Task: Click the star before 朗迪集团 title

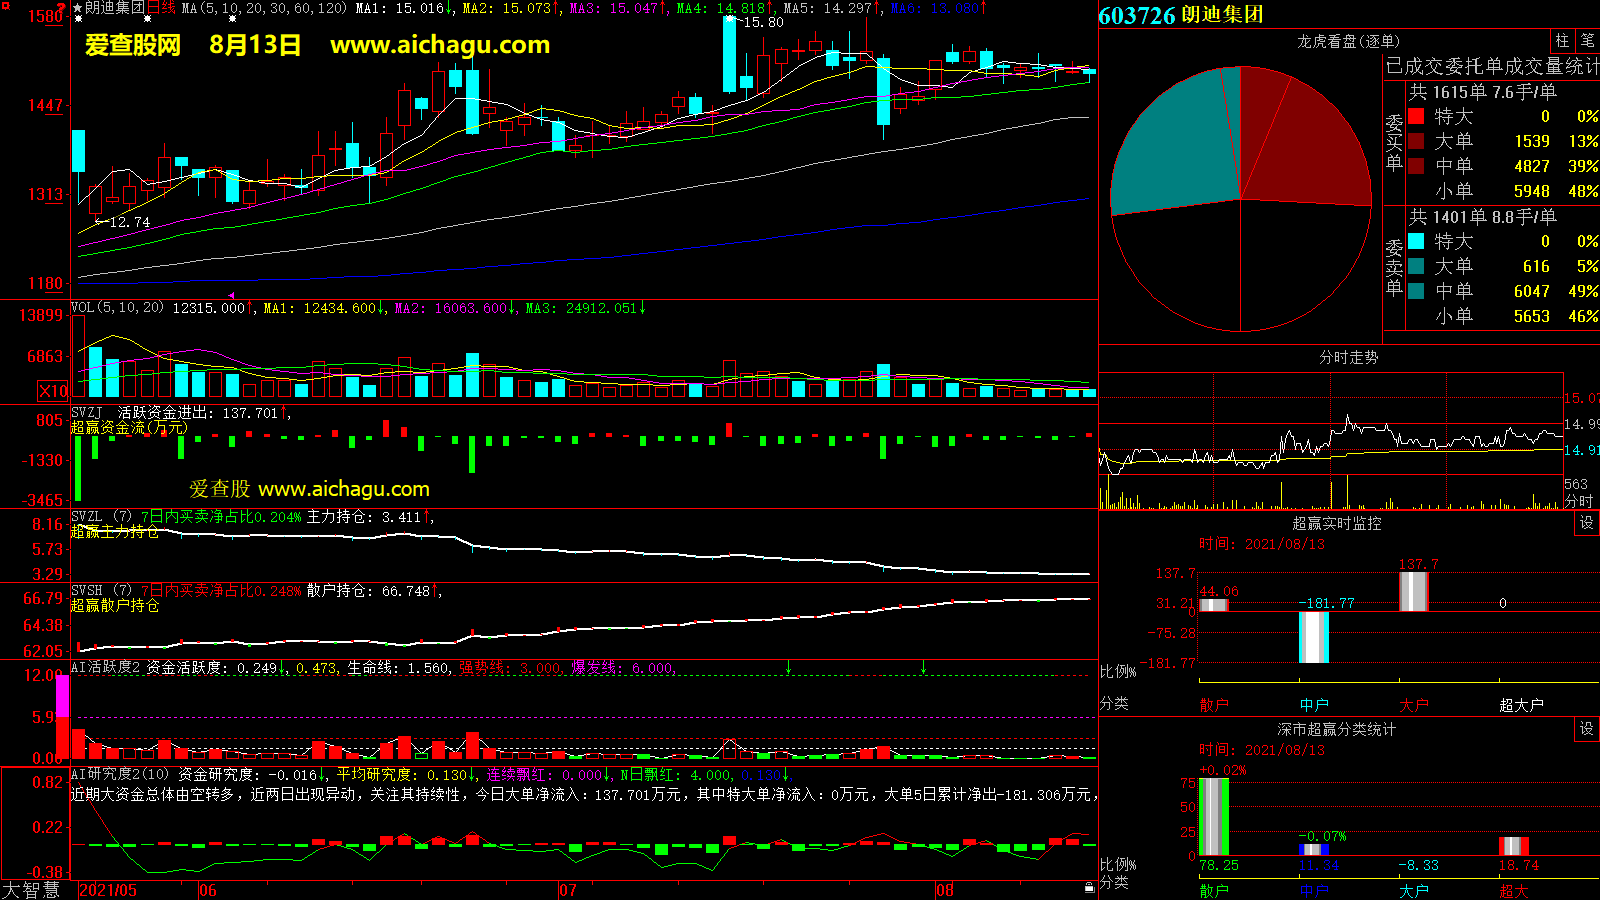Action: 78,8
